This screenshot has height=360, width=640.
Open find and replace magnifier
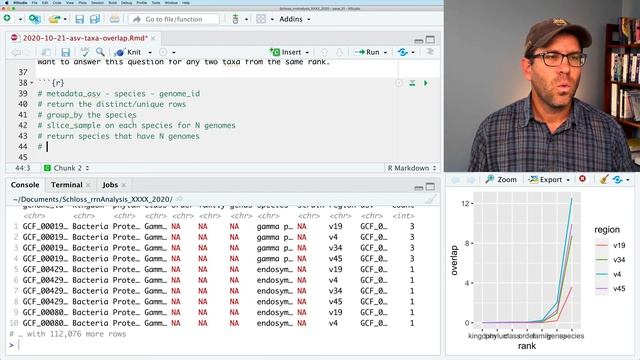[x=100, y=52]
